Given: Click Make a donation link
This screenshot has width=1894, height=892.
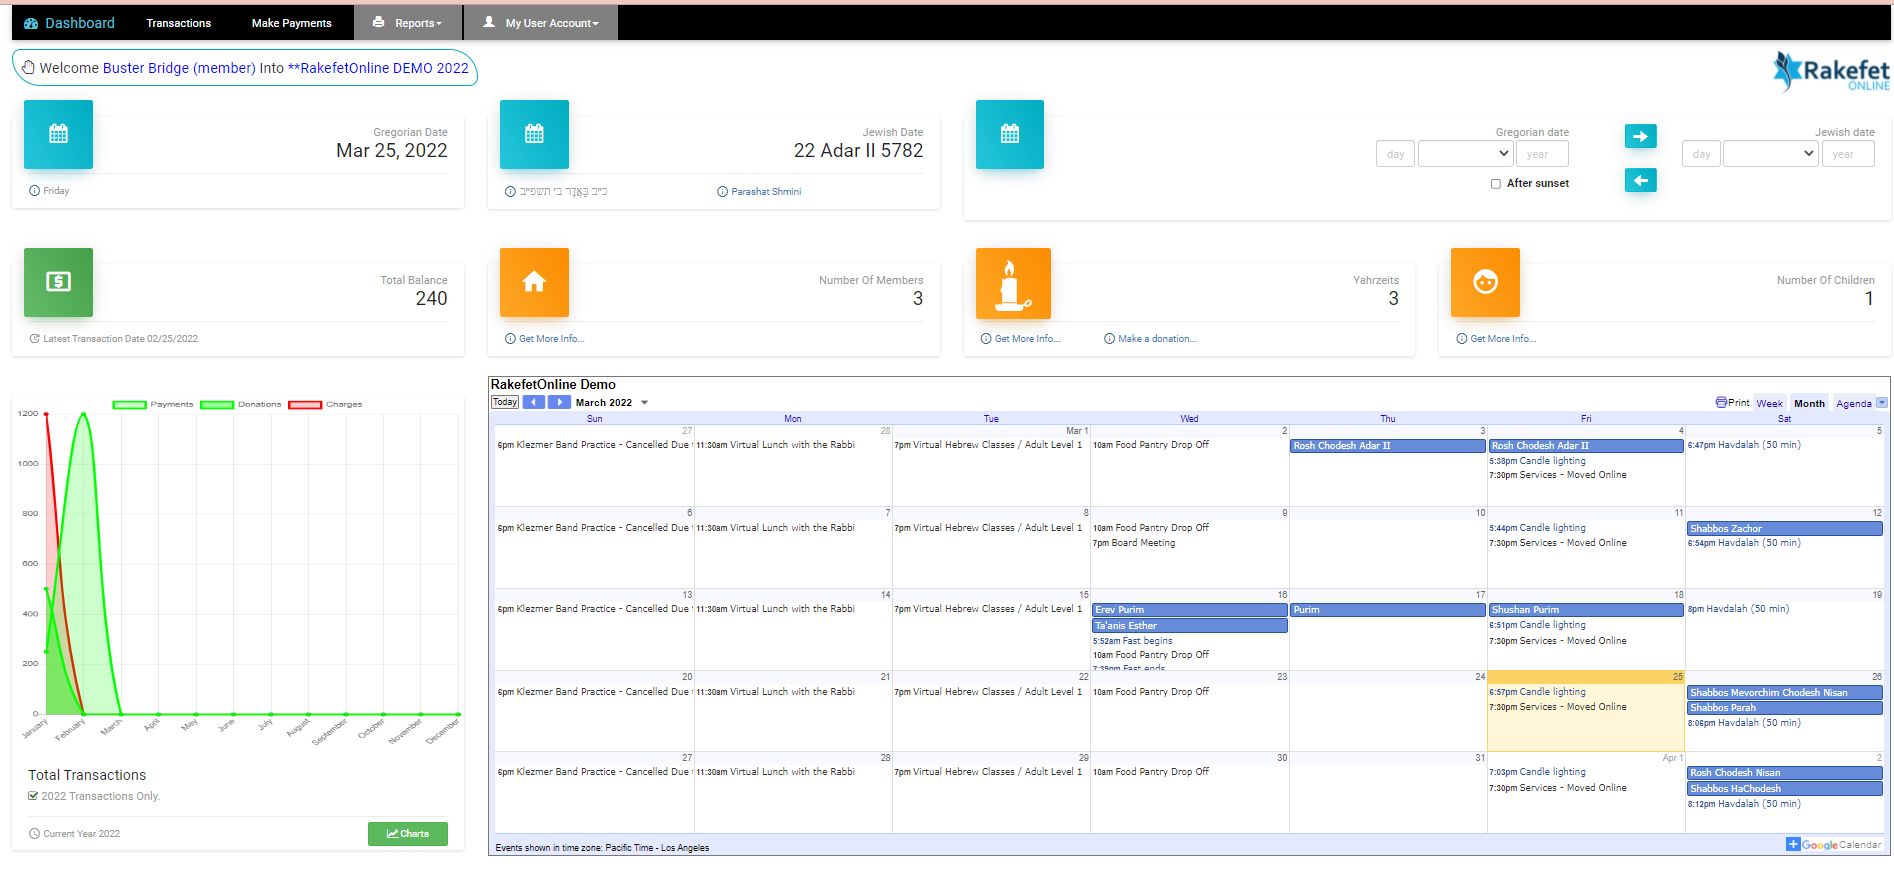Looking at the screenshot, I should click(1157, 339).
